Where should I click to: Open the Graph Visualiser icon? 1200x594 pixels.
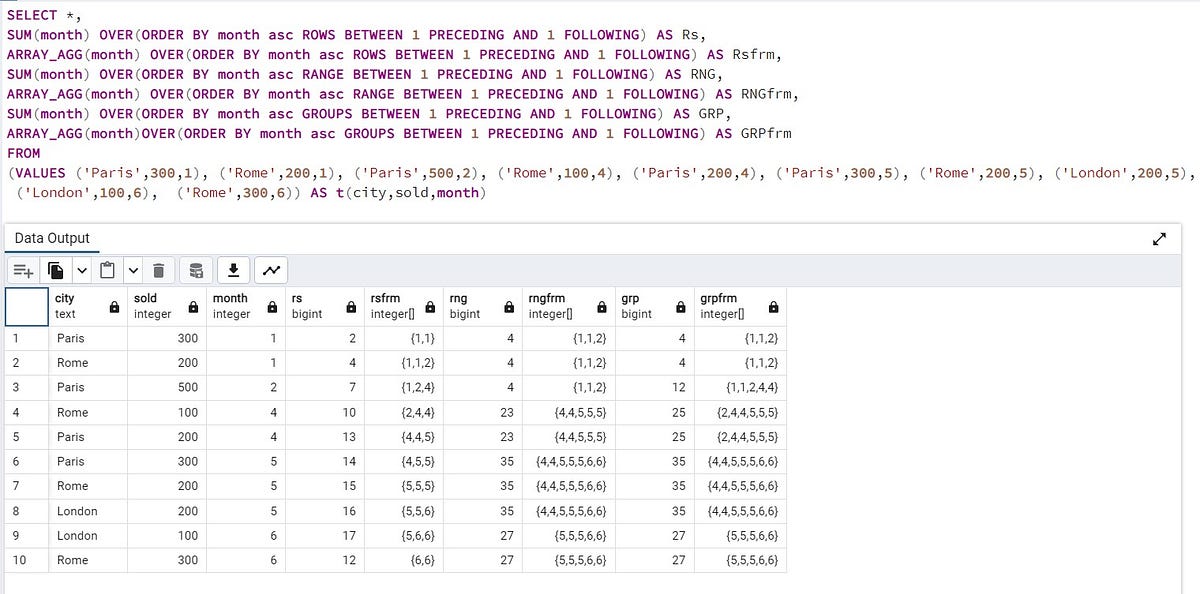268,270
